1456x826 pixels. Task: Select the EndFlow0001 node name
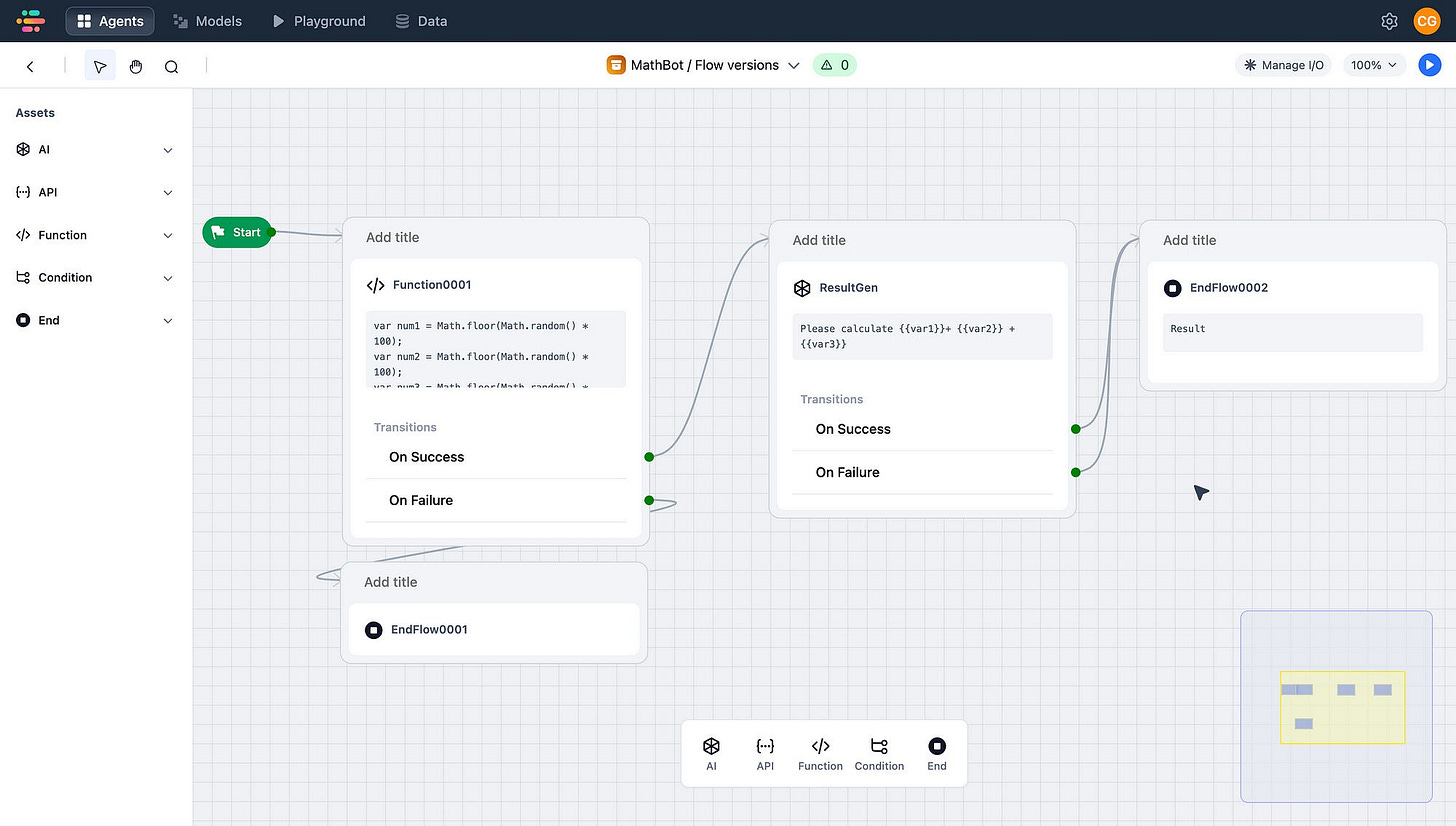coord(429,630)
